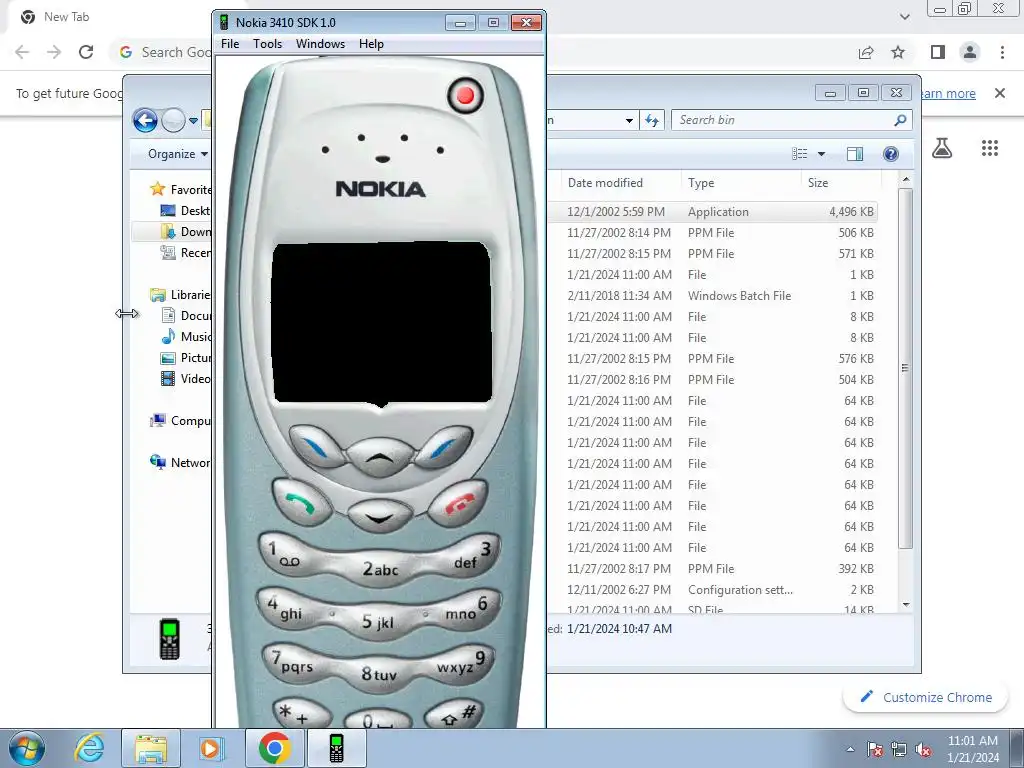Tap the 2abc key on keypad
Screen dimensions: 1024x768
point(380,568)
